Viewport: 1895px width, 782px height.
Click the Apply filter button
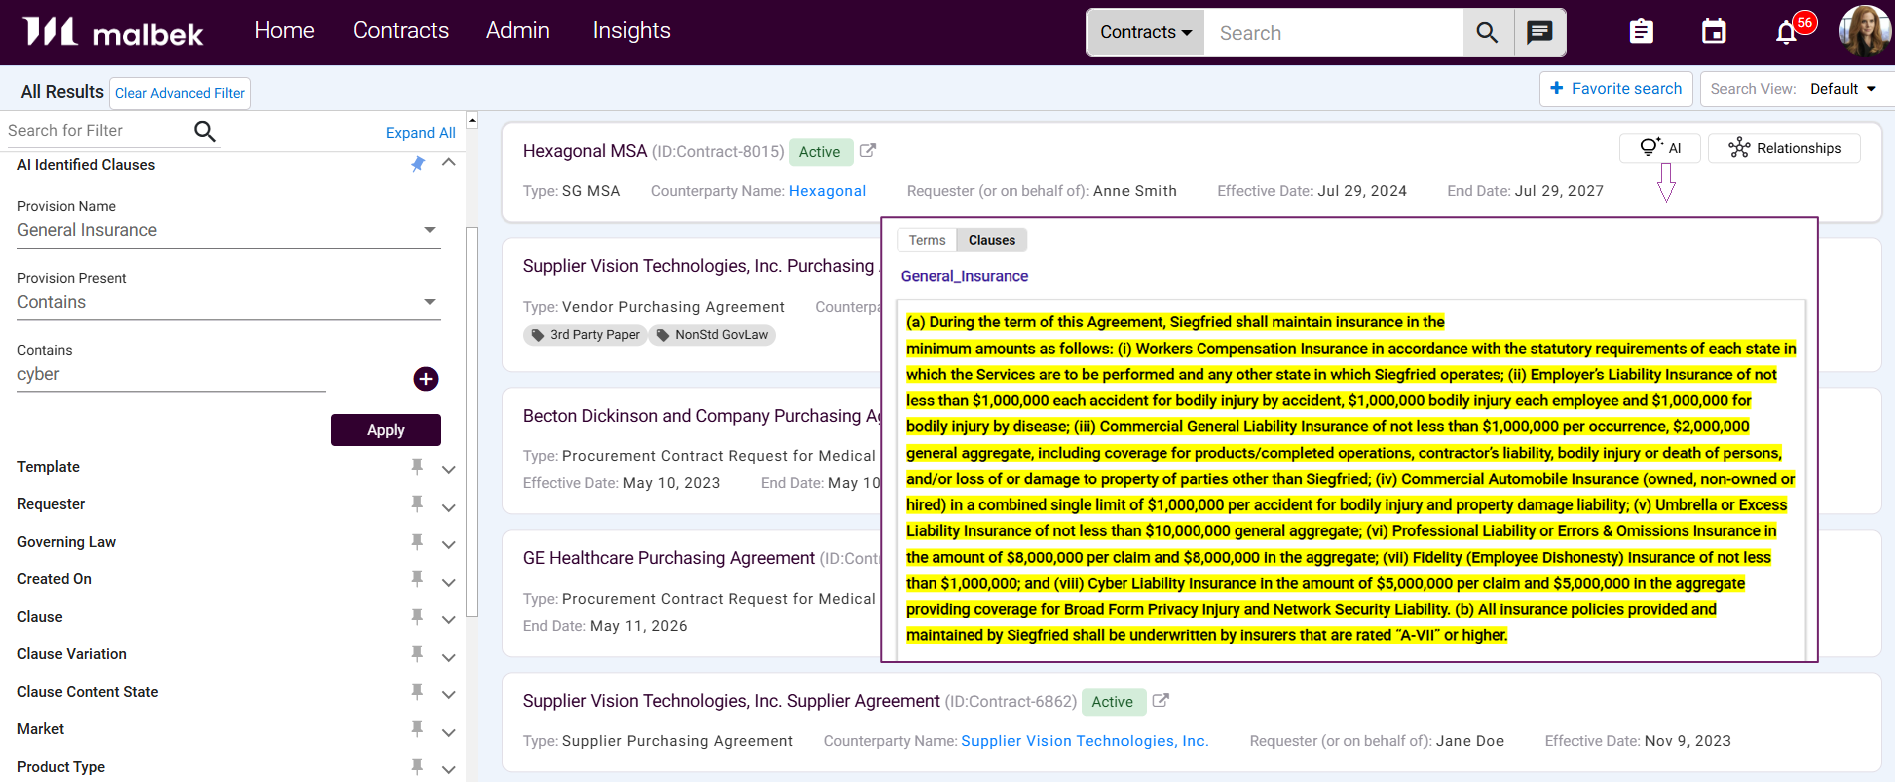coord(386,430)
